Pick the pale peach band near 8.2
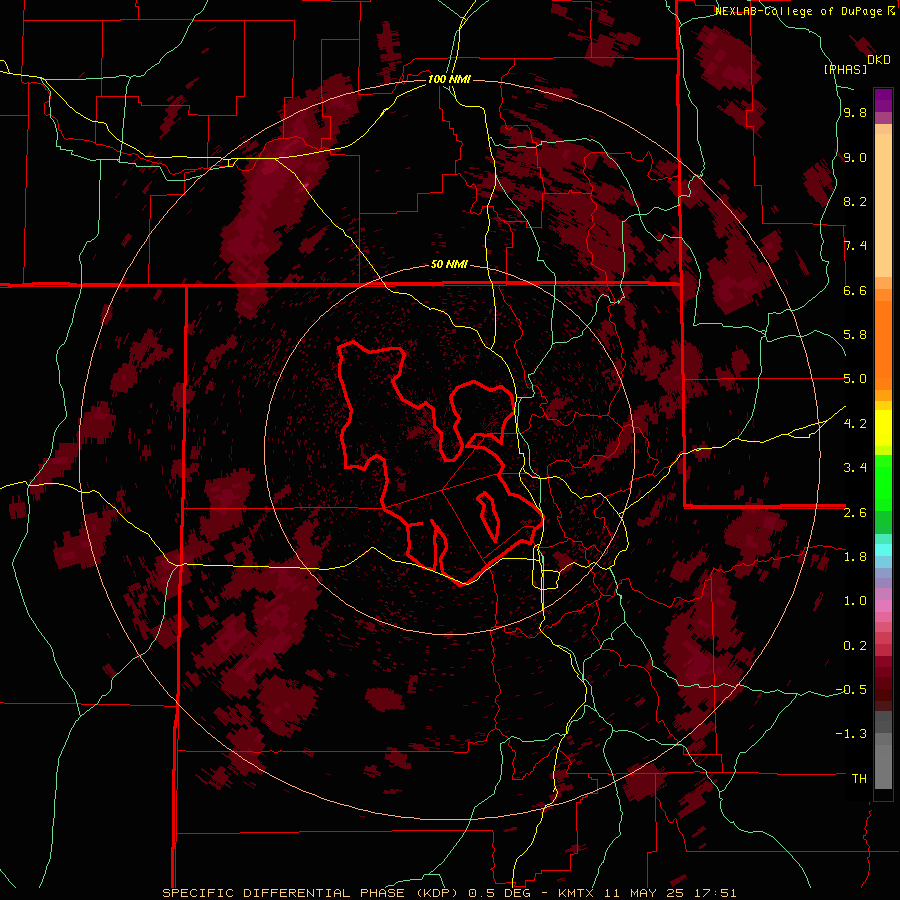The width and height of the screenshot is (900, 900). click(883, 205)
